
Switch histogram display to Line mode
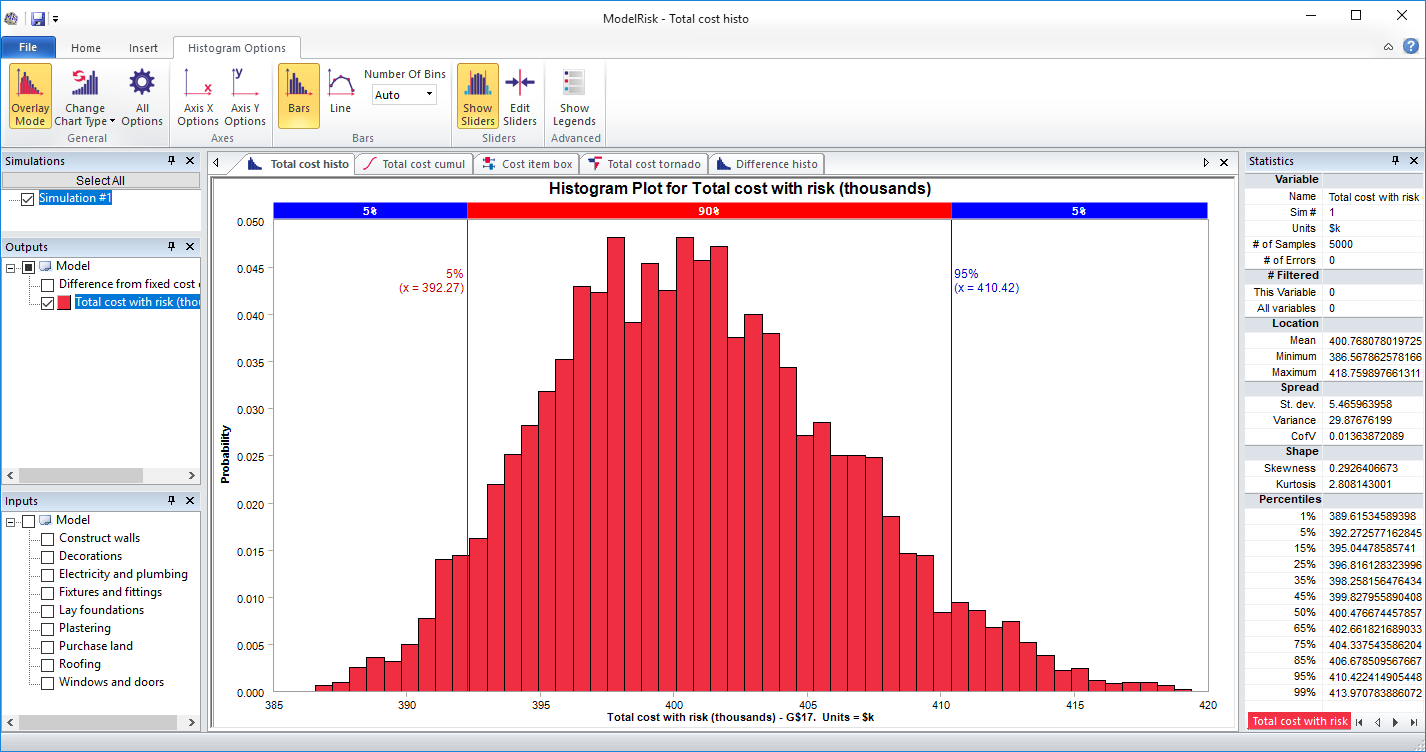[340, 95]
